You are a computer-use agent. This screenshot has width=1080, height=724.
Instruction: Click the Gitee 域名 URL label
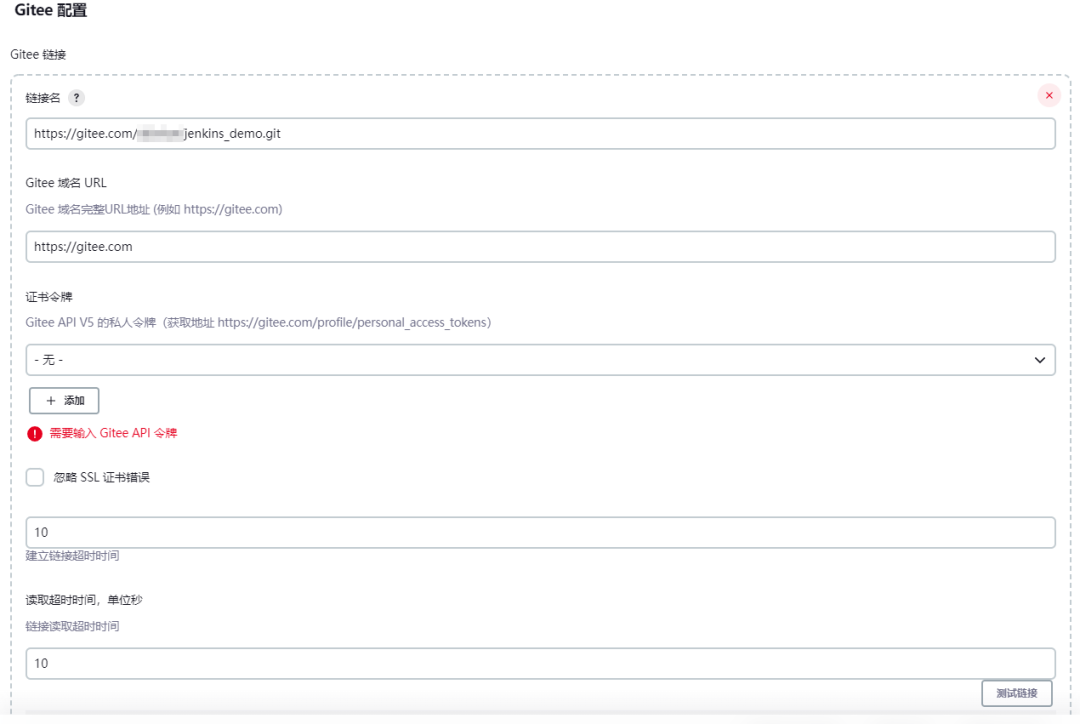[66, 183]
